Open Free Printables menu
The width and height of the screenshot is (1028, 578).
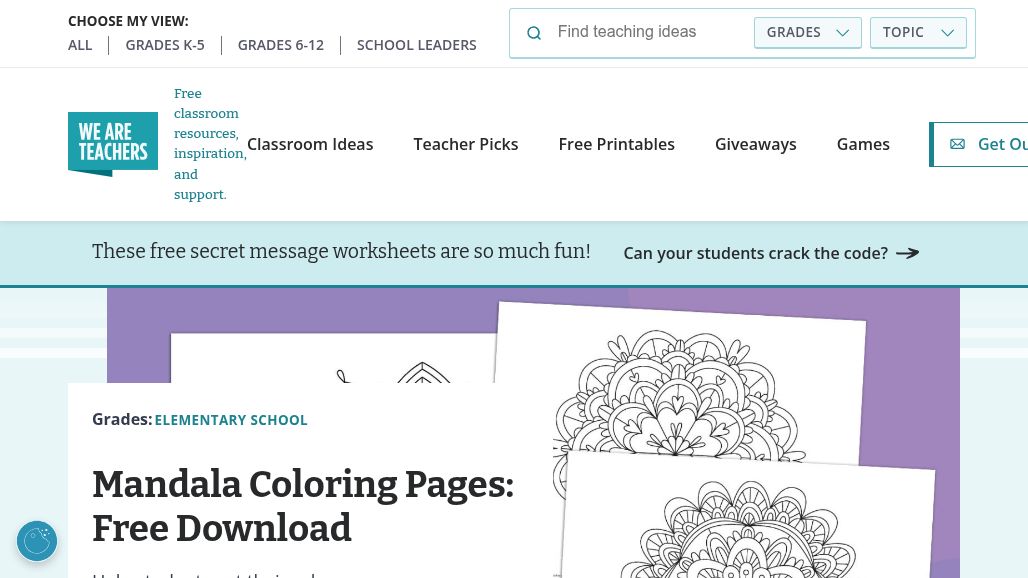click(616, 144)
